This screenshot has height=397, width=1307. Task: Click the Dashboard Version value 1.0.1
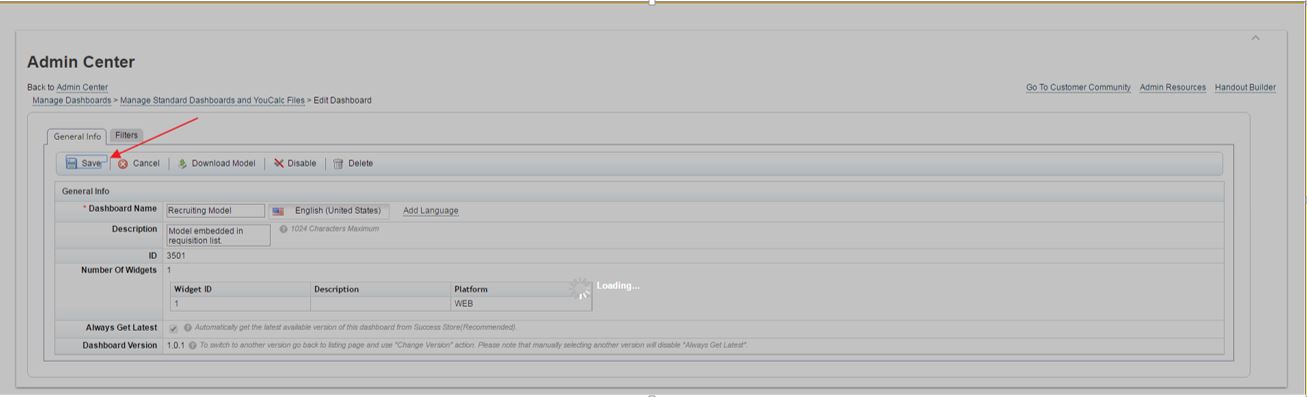coord(175,346)
